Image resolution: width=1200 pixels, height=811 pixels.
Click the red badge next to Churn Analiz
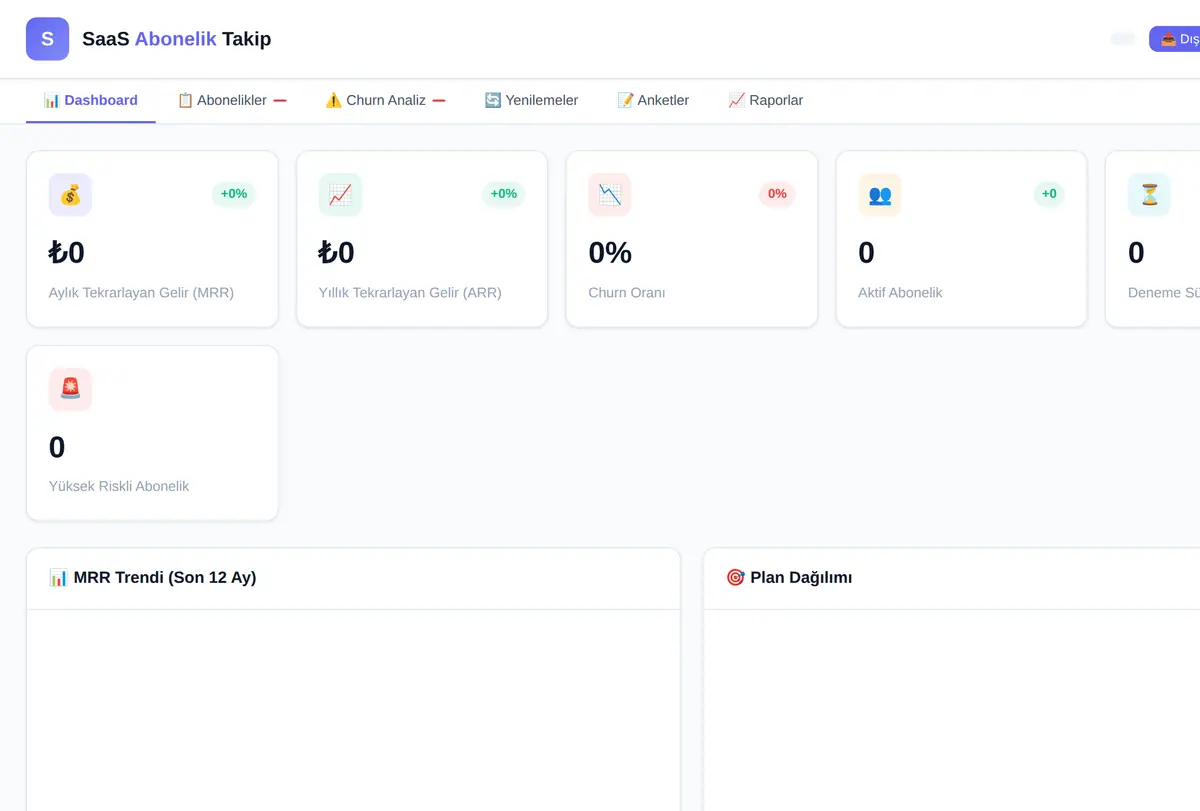click(439, 100)
